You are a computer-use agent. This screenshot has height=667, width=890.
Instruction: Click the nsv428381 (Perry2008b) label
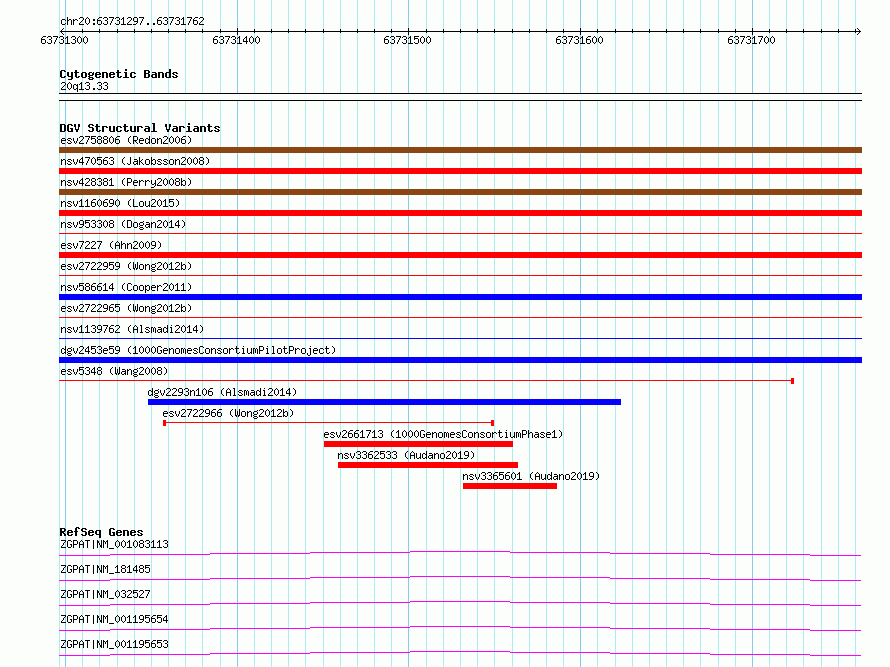[126, 182]
